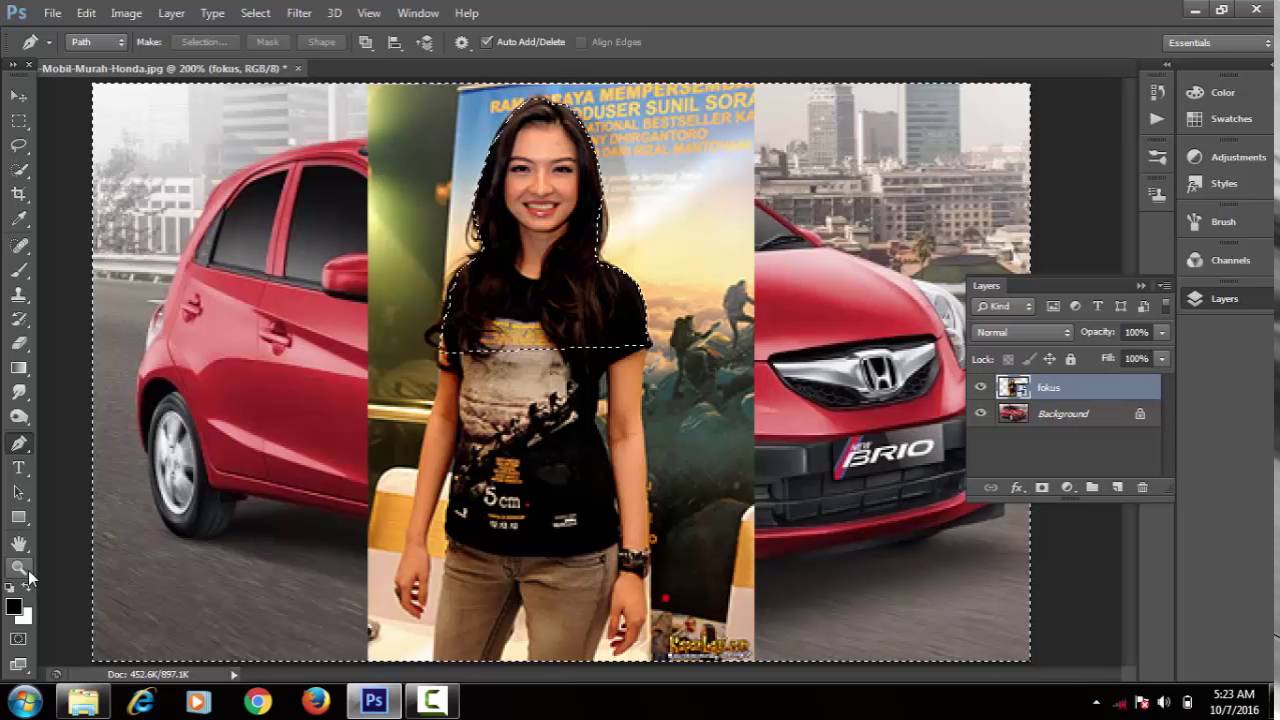Click the Link layers chain icon
1280x720 pixels.
(991, 488)
